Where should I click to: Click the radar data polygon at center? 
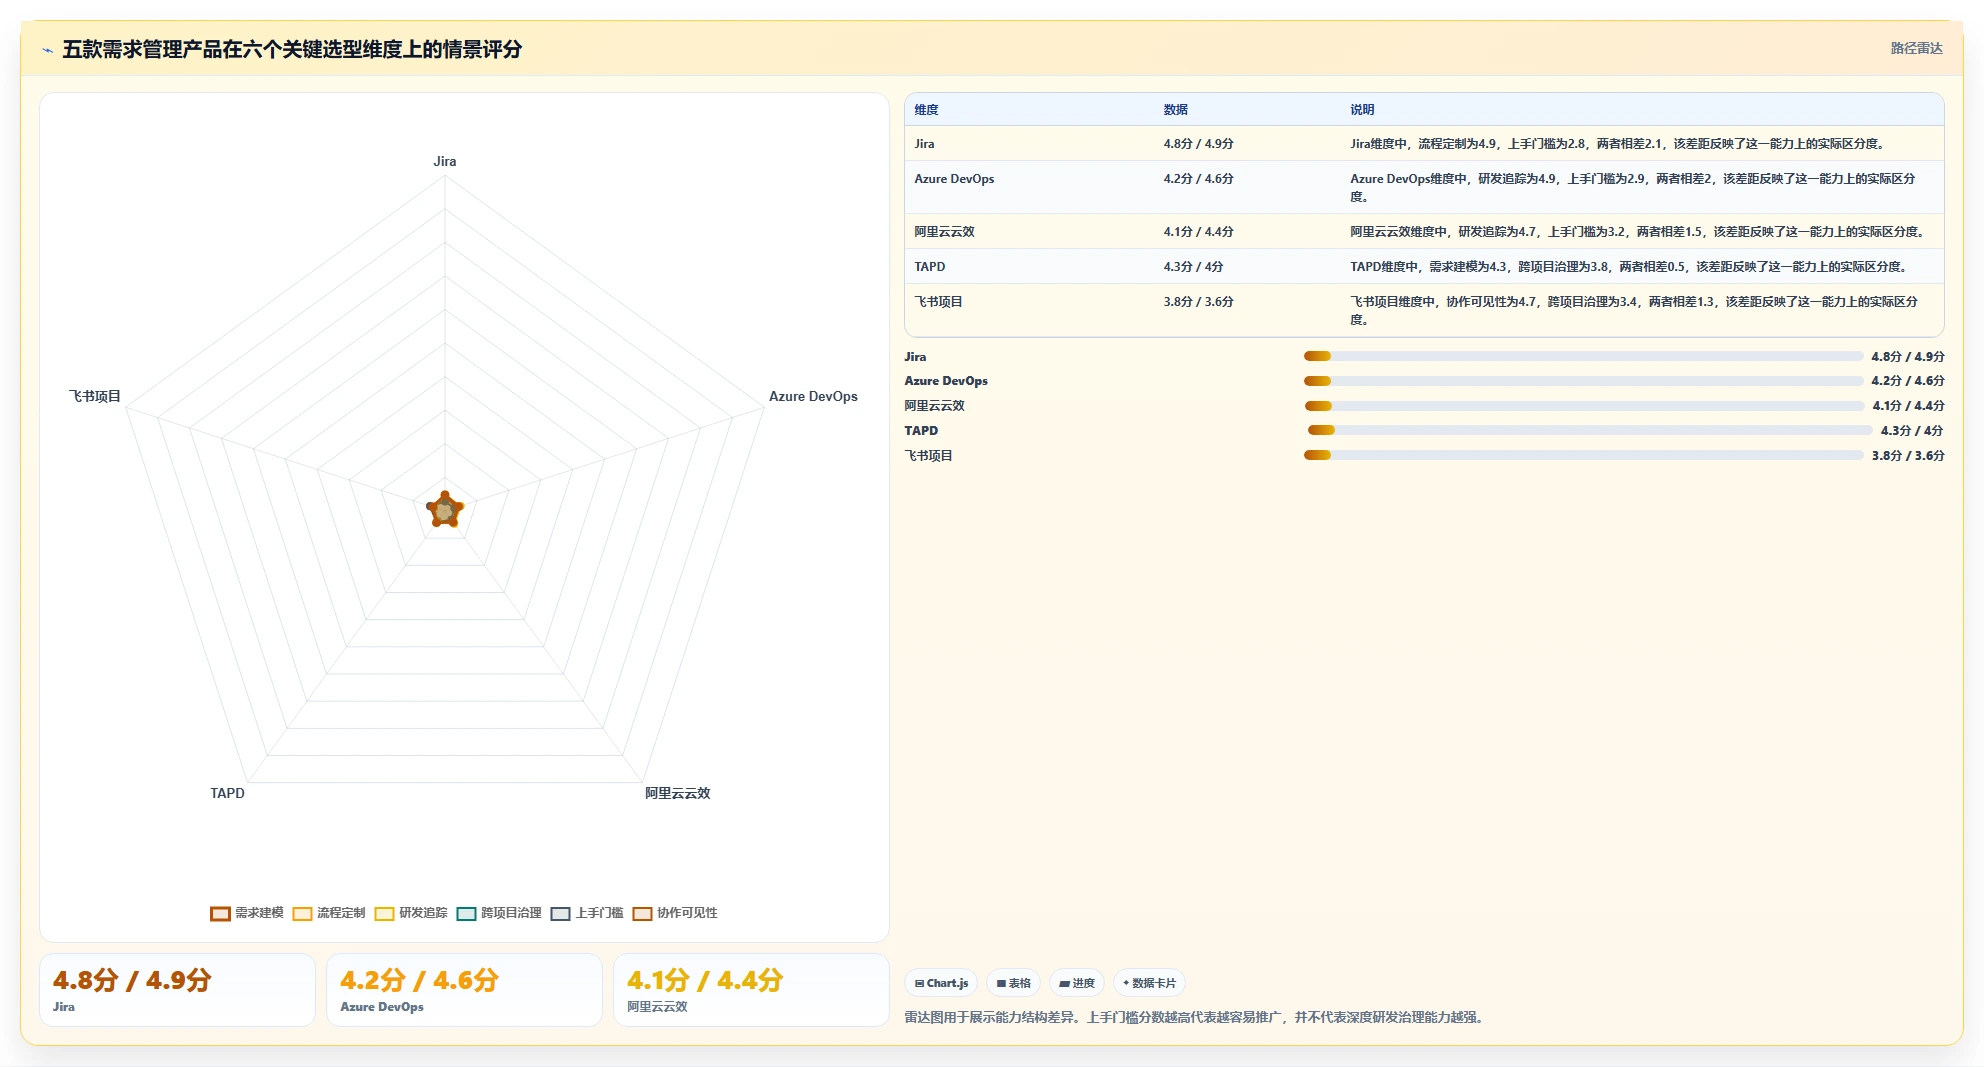coord(445,510)
